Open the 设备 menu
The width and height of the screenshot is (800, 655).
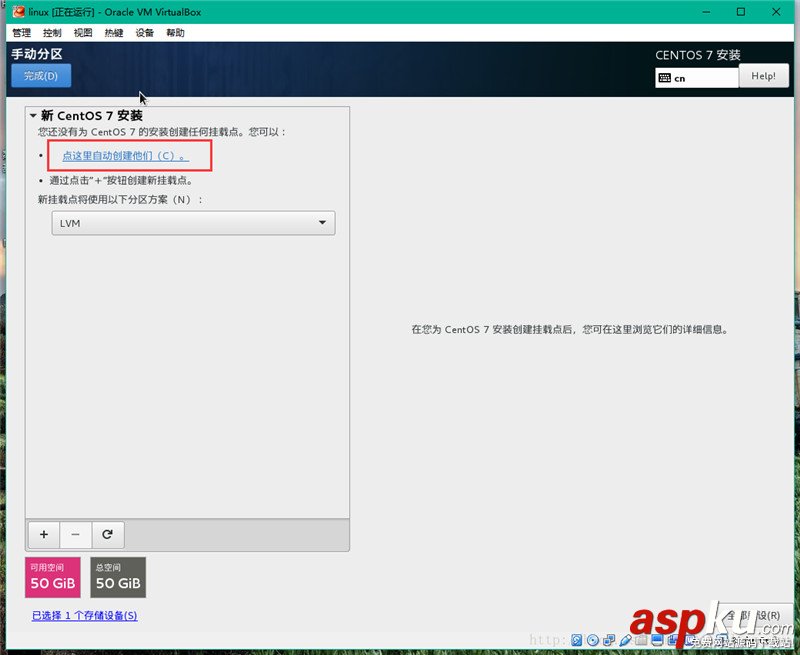coord(144,33)
